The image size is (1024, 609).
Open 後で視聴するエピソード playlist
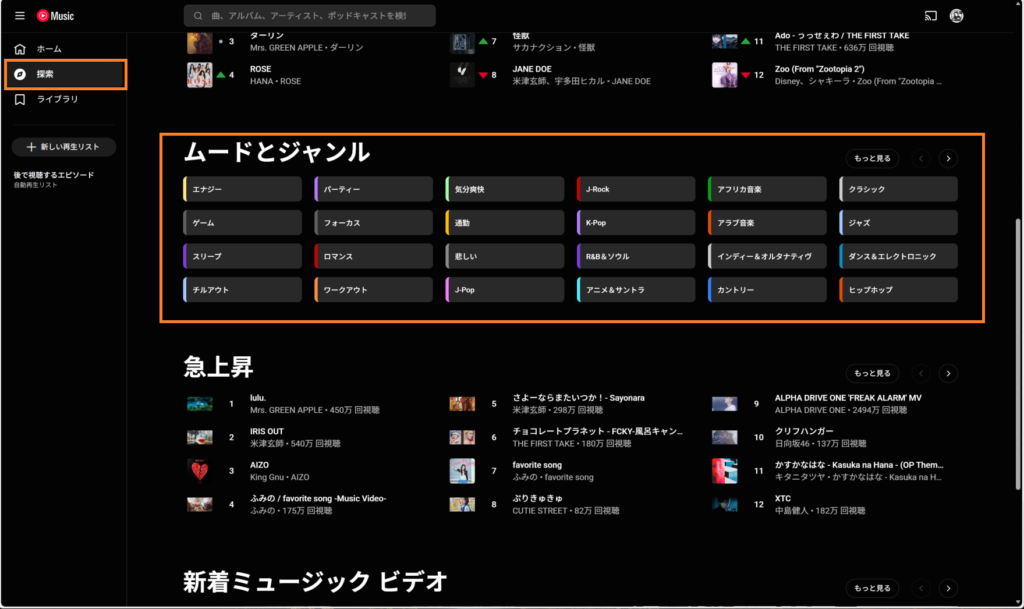54,175
